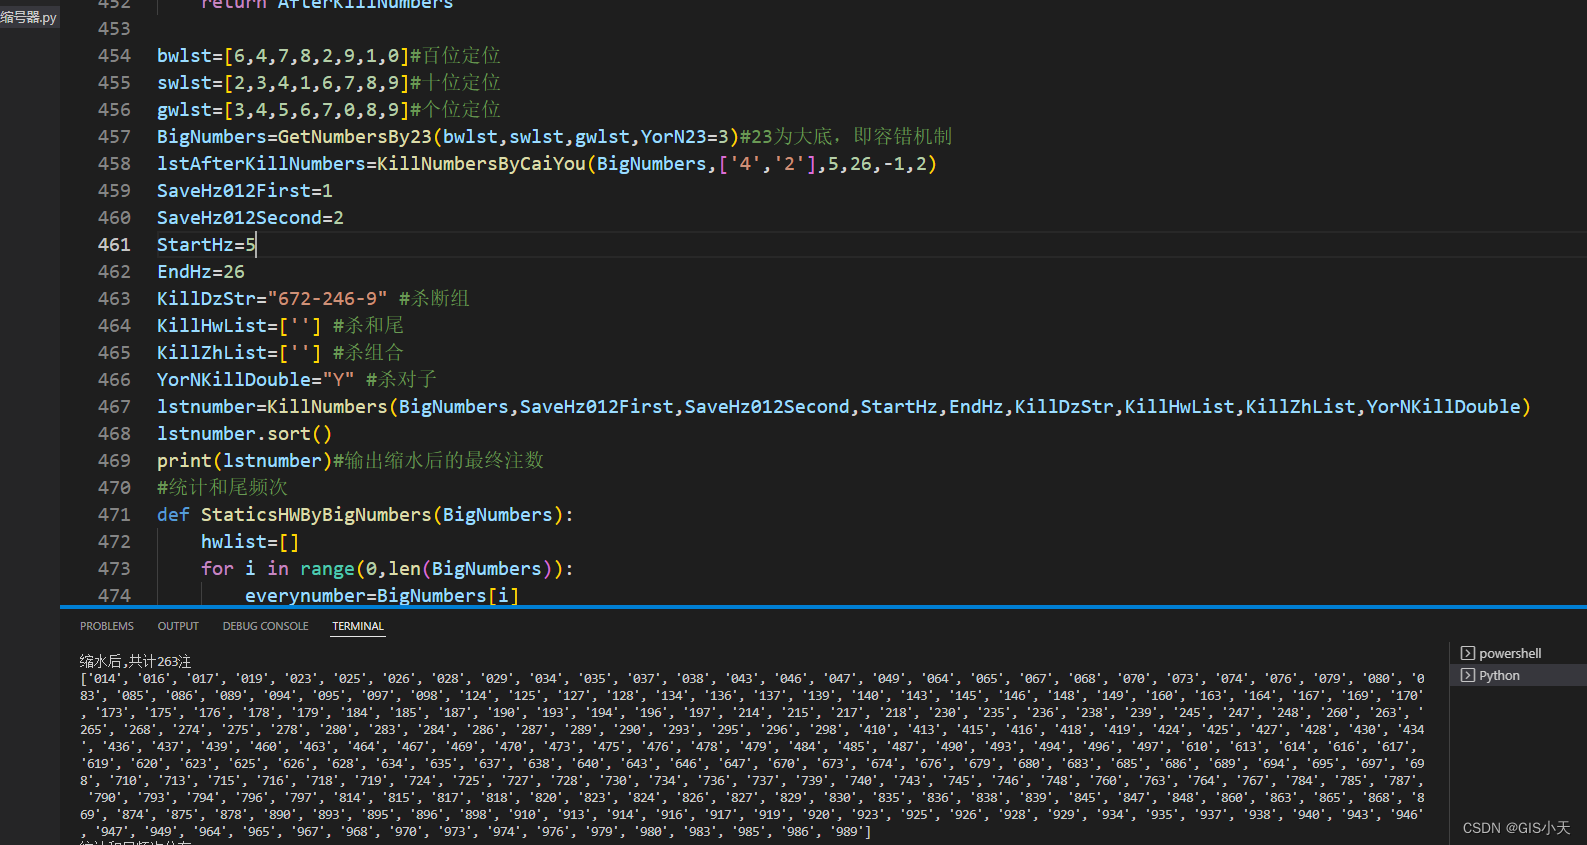This screenshot has width=1587, height=845.
Task: Click 'lstnumber=KillNumbers(' call line
Action: (x=843, y=406)
